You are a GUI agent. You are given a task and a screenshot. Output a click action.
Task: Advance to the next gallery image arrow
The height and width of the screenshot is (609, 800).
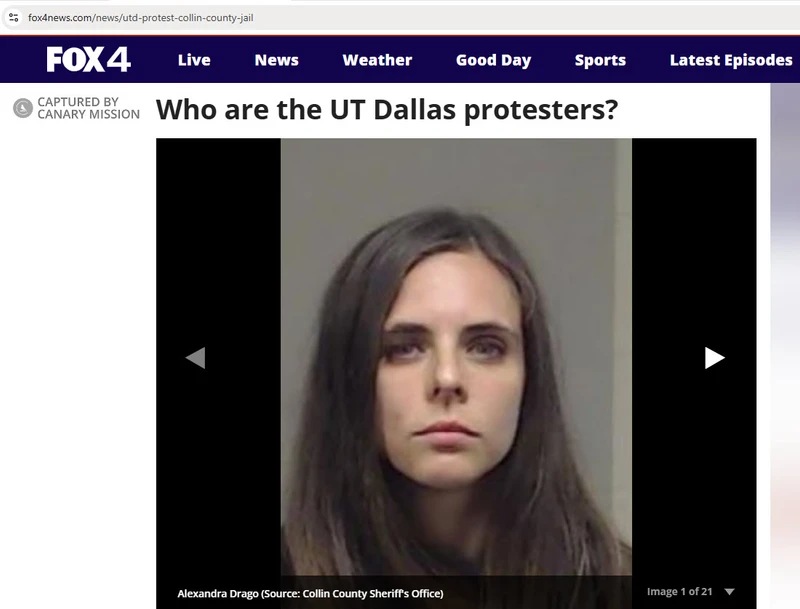714,358
